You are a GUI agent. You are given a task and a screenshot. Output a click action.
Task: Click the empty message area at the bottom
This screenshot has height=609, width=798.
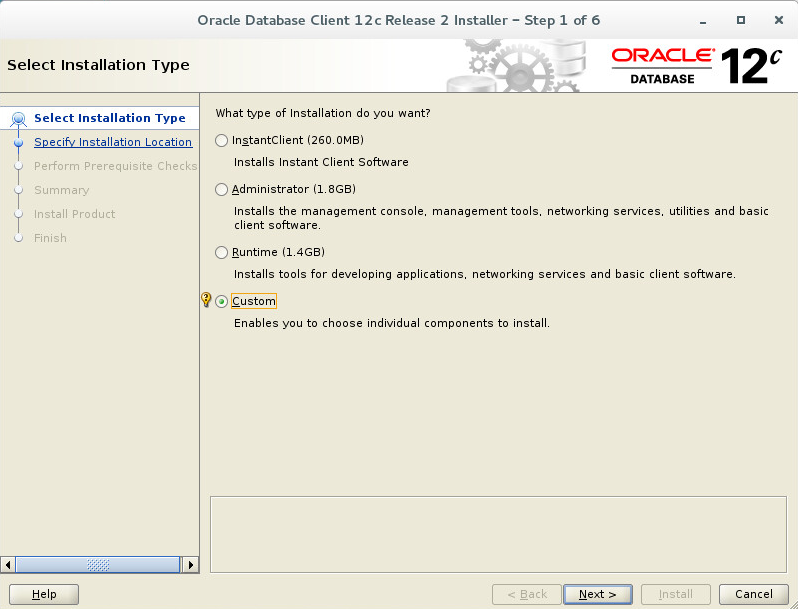(x=498, y=534)
